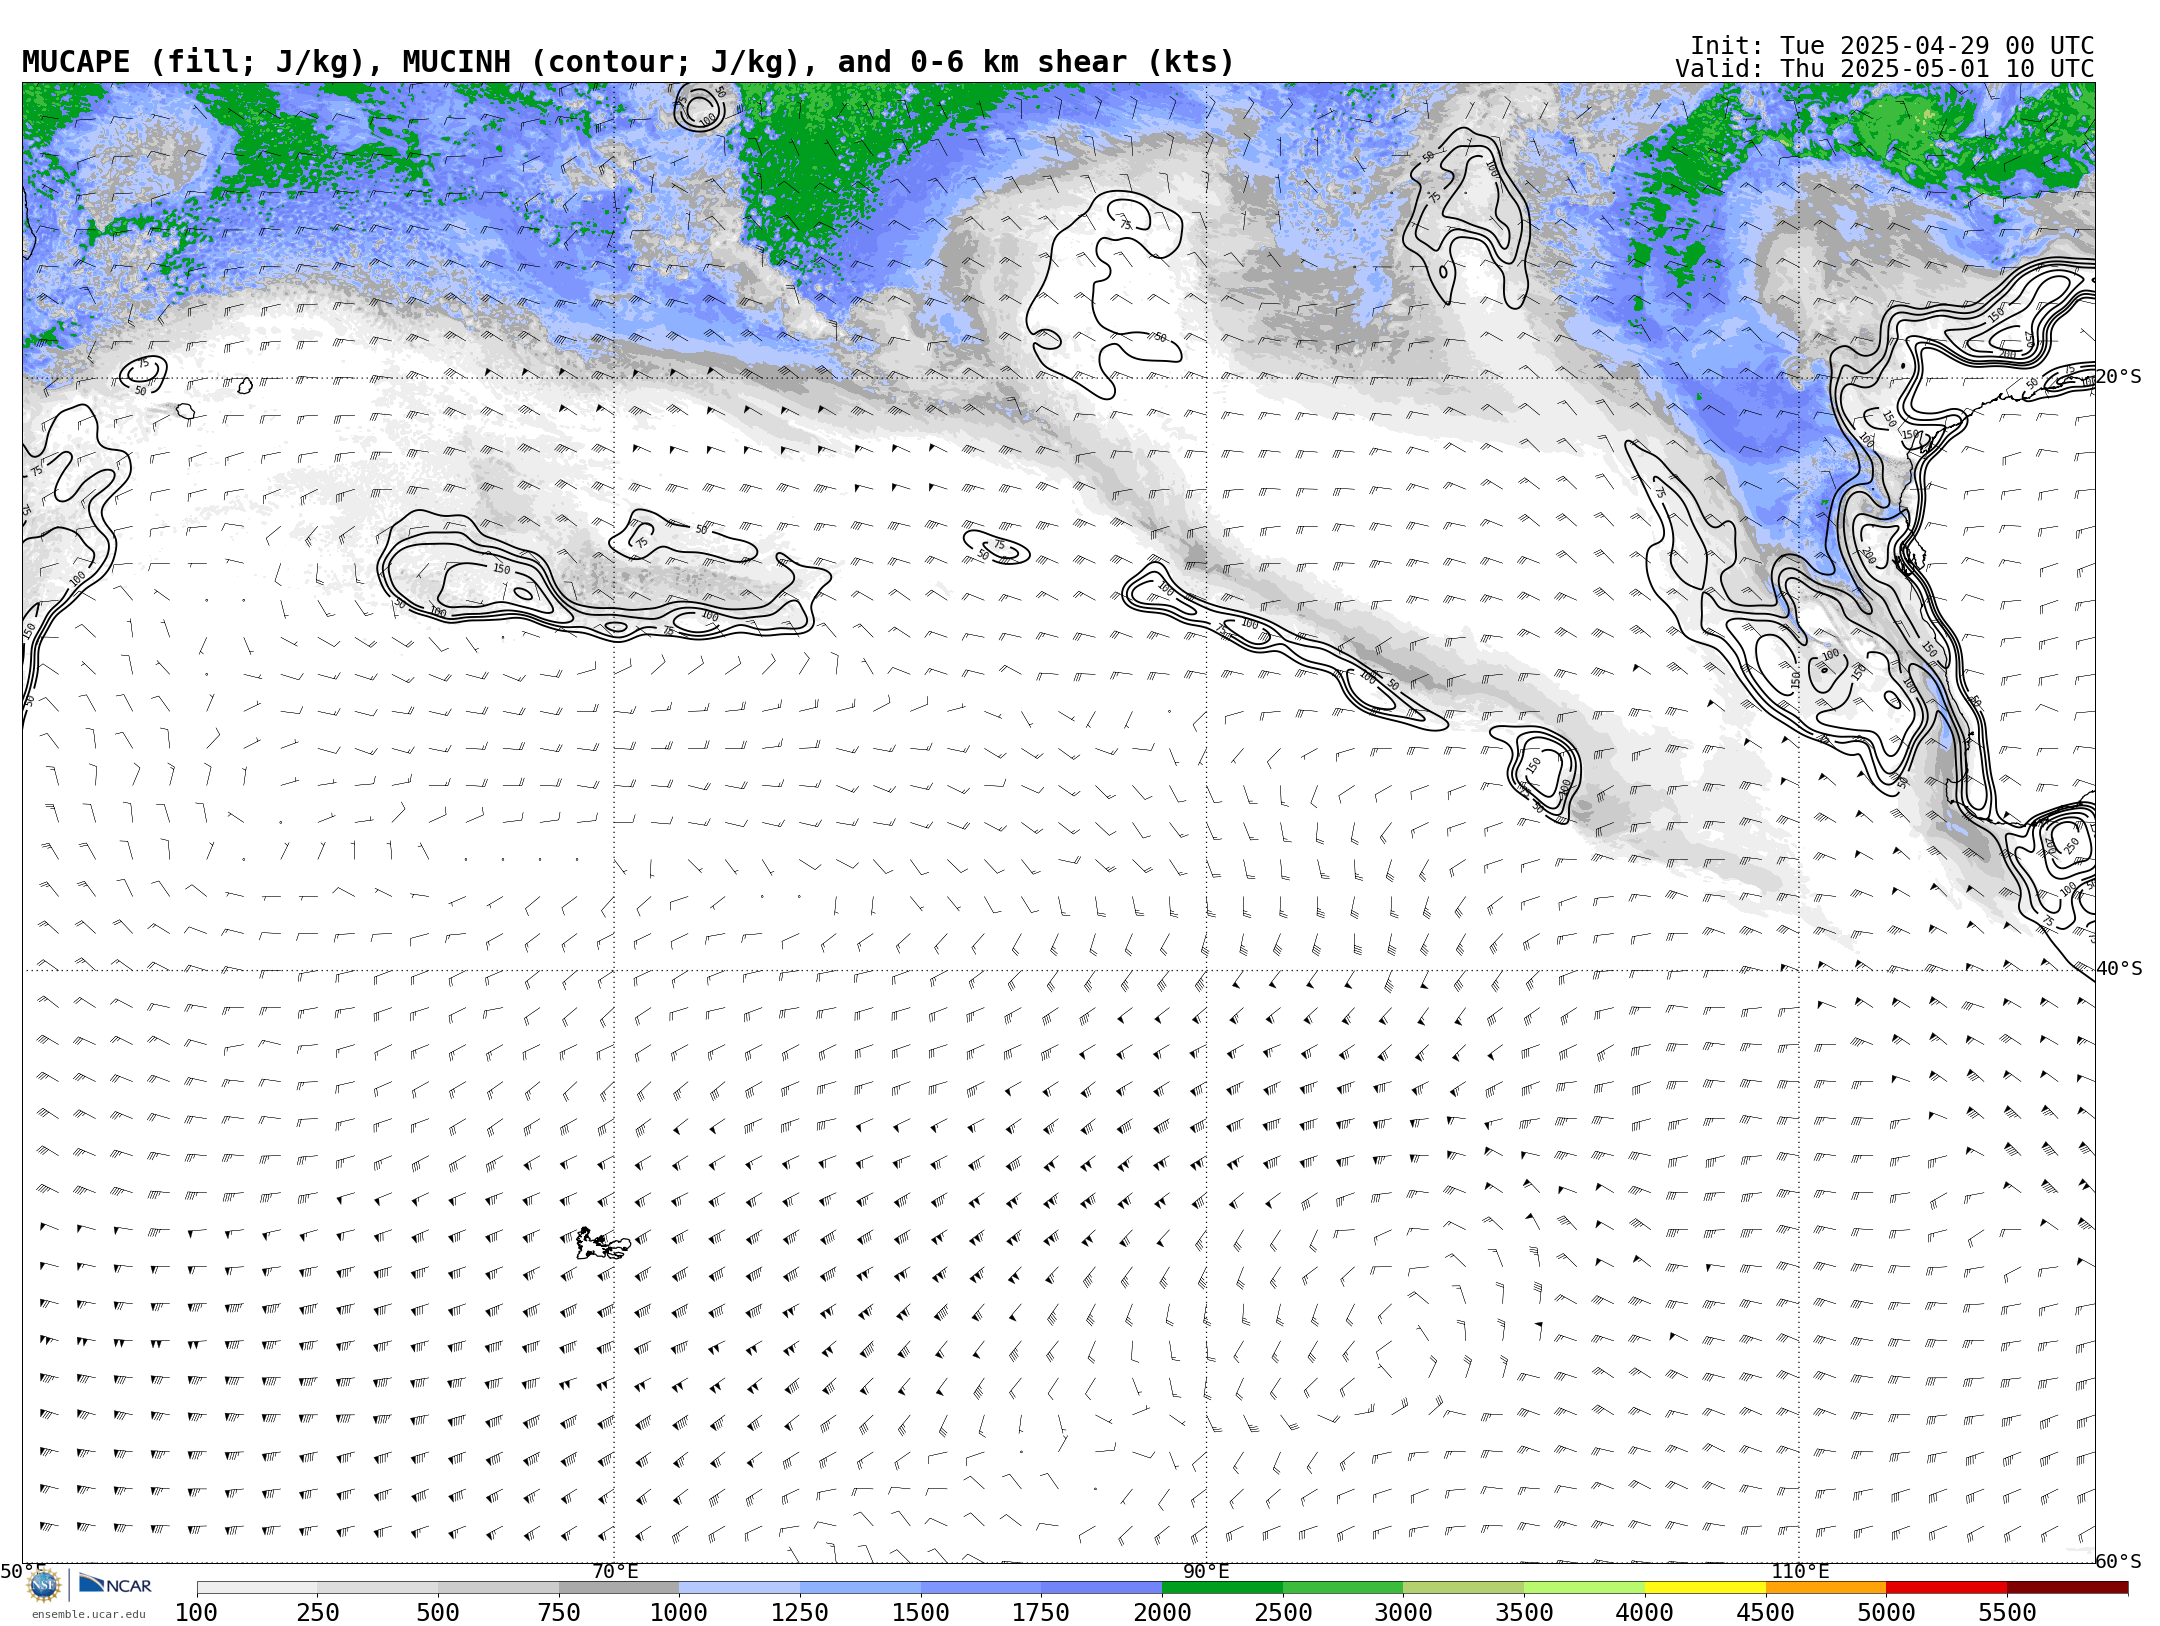Pick the dark gray 750–1000 colorbar swatch
Screen dimensions: 2160x1626
click(x=619, y=1588)
